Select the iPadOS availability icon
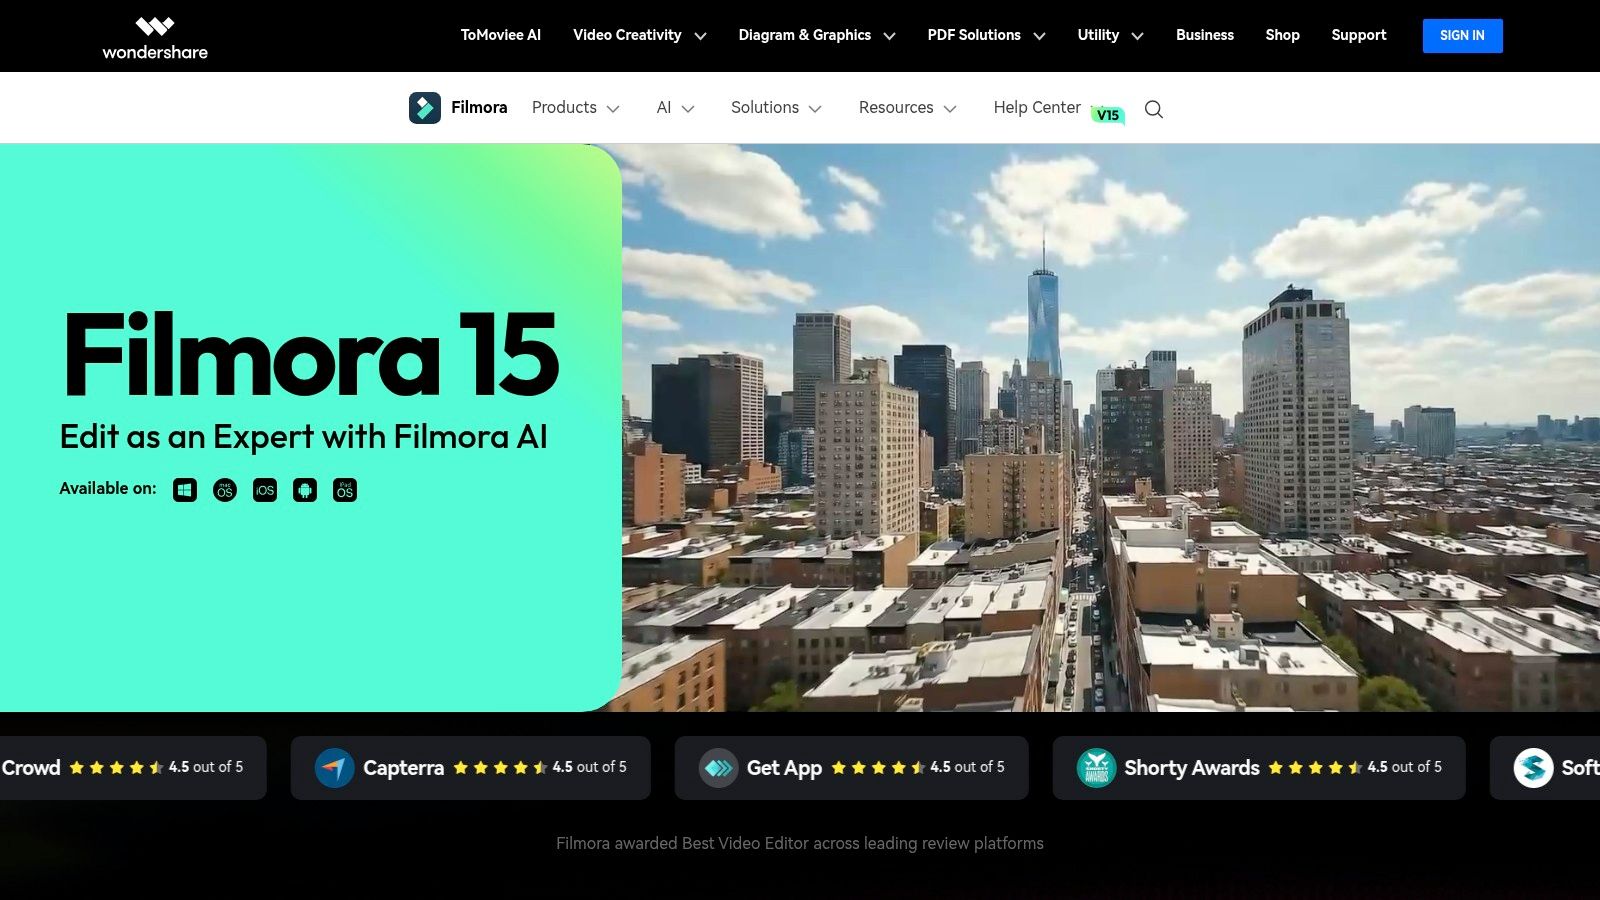 pos(344,490)
